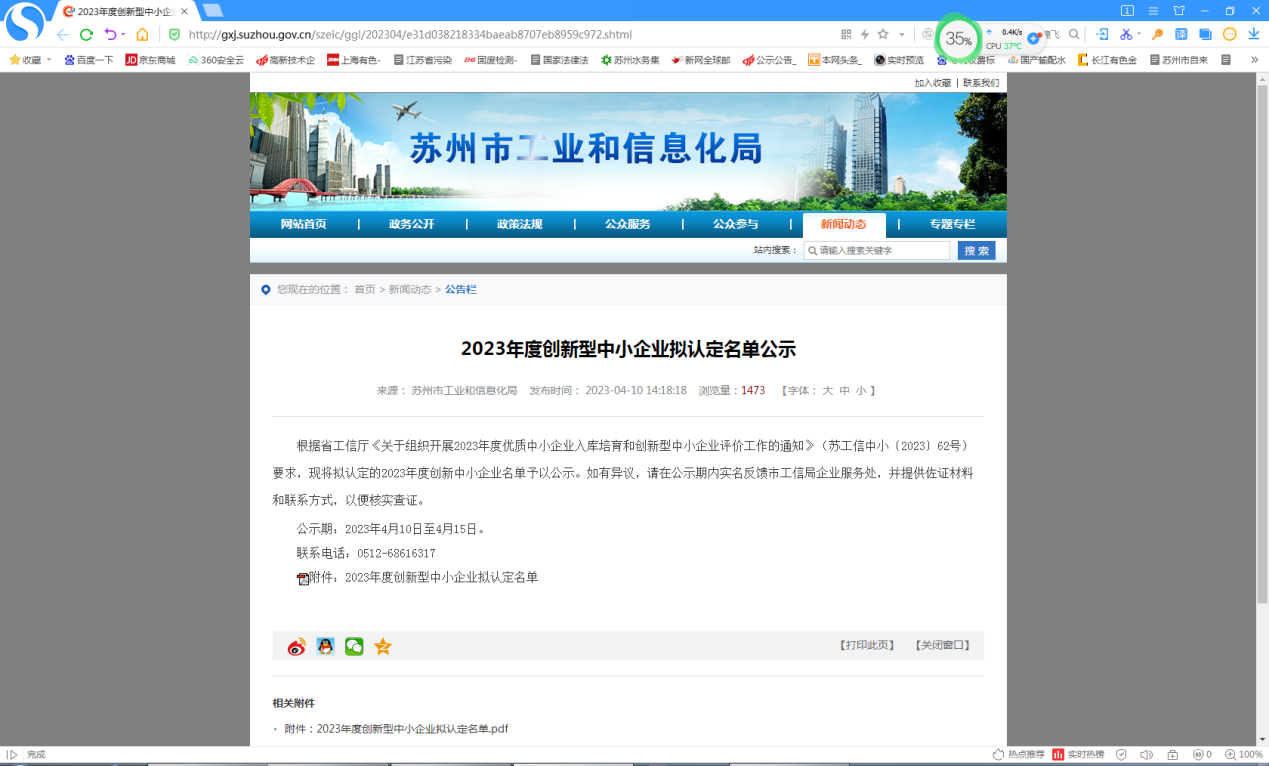Share page via WeChat icon
This screenshot has width=1269, height=766.
tap(354, 647)
